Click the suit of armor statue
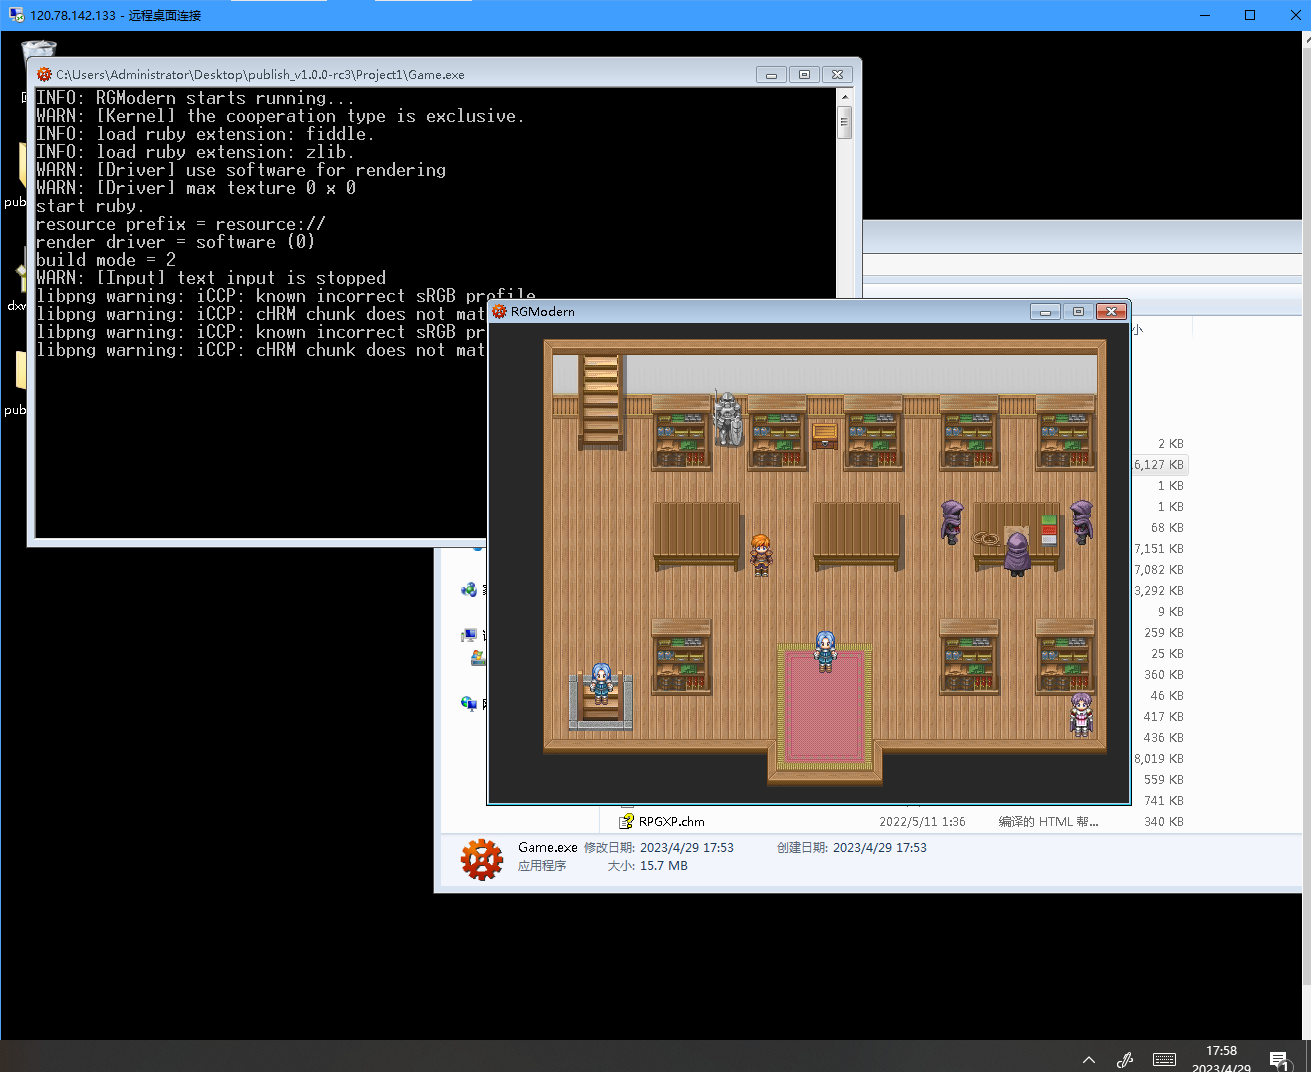The width and height of the screenshot is (1311, 1072). 729,419
